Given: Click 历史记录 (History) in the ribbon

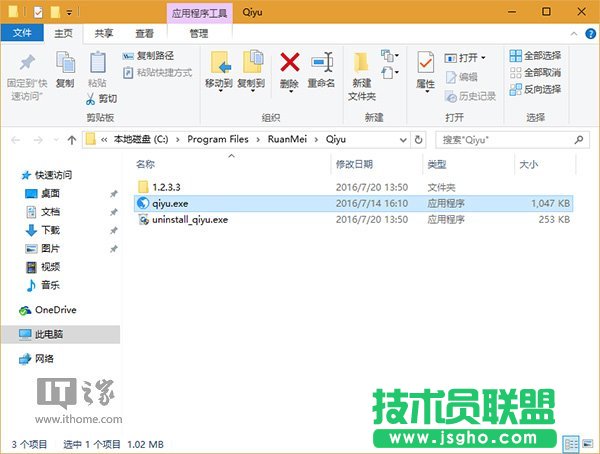Looking at the screenshot, I should [471, 96].
